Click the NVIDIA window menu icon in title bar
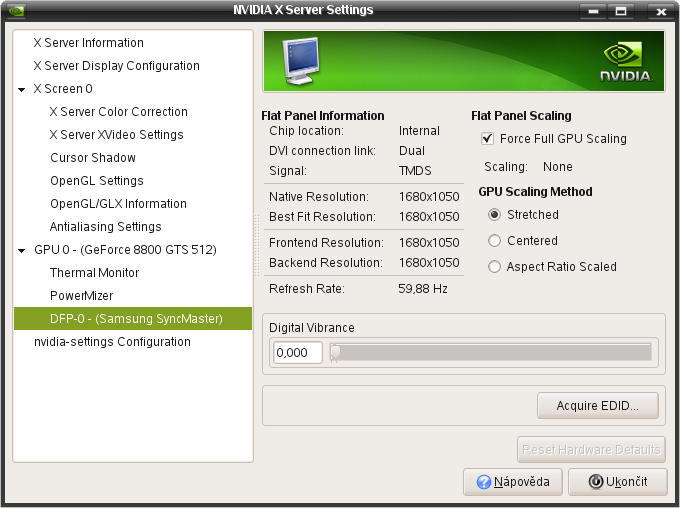 click(16, 10)
